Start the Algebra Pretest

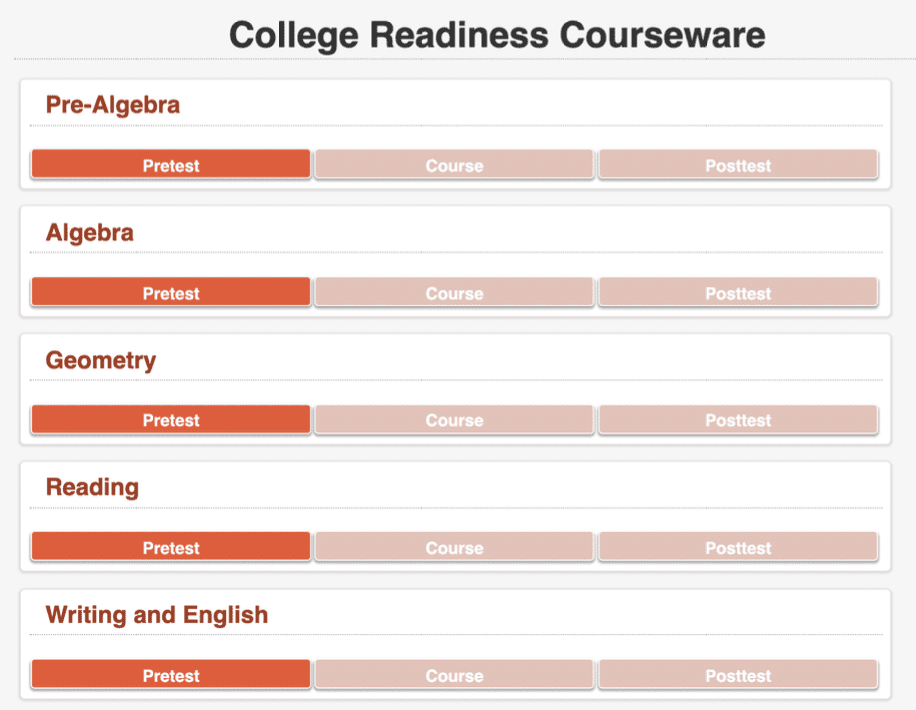pyautogui.click(x=171, y=293)
